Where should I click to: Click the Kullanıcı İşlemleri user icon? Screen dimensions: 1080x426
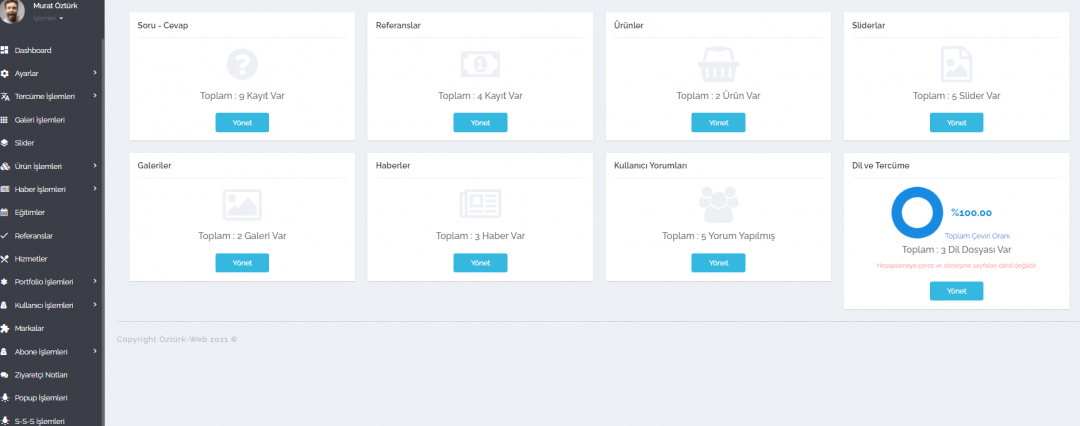[4, 305]
